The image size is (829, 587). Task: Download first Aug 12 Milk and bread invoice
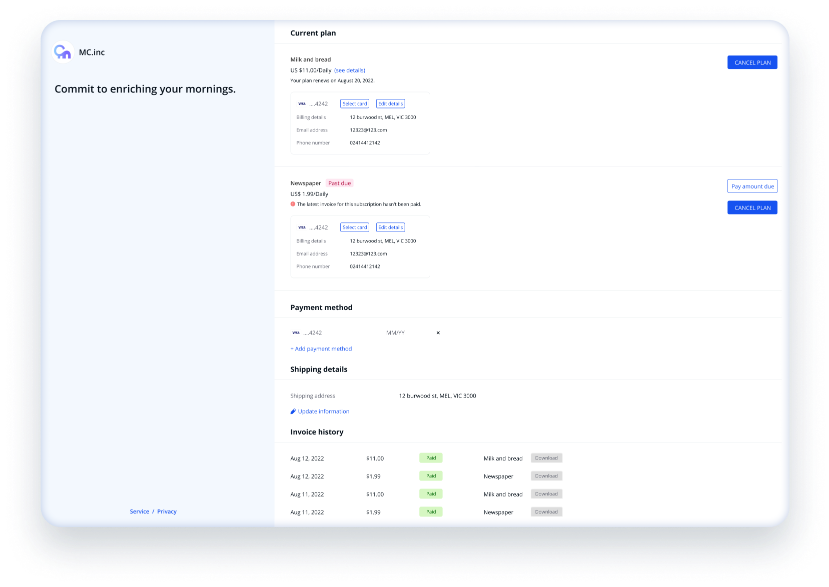(546, 458)
